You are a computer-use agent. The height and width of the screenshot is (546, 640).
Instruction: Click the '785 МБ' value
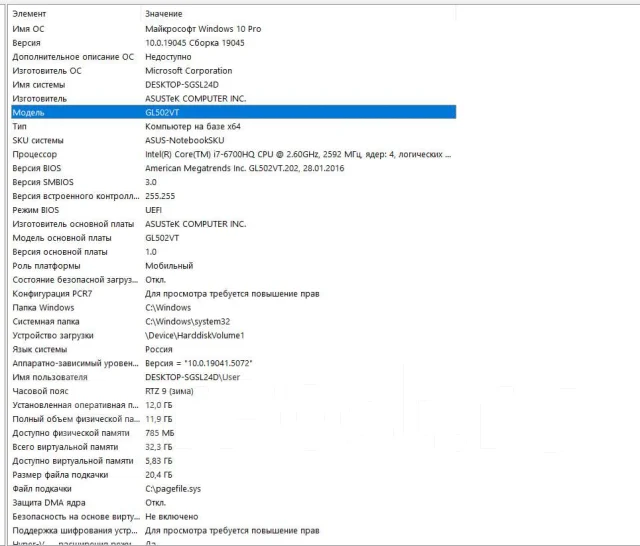click(x=160, y=433)
